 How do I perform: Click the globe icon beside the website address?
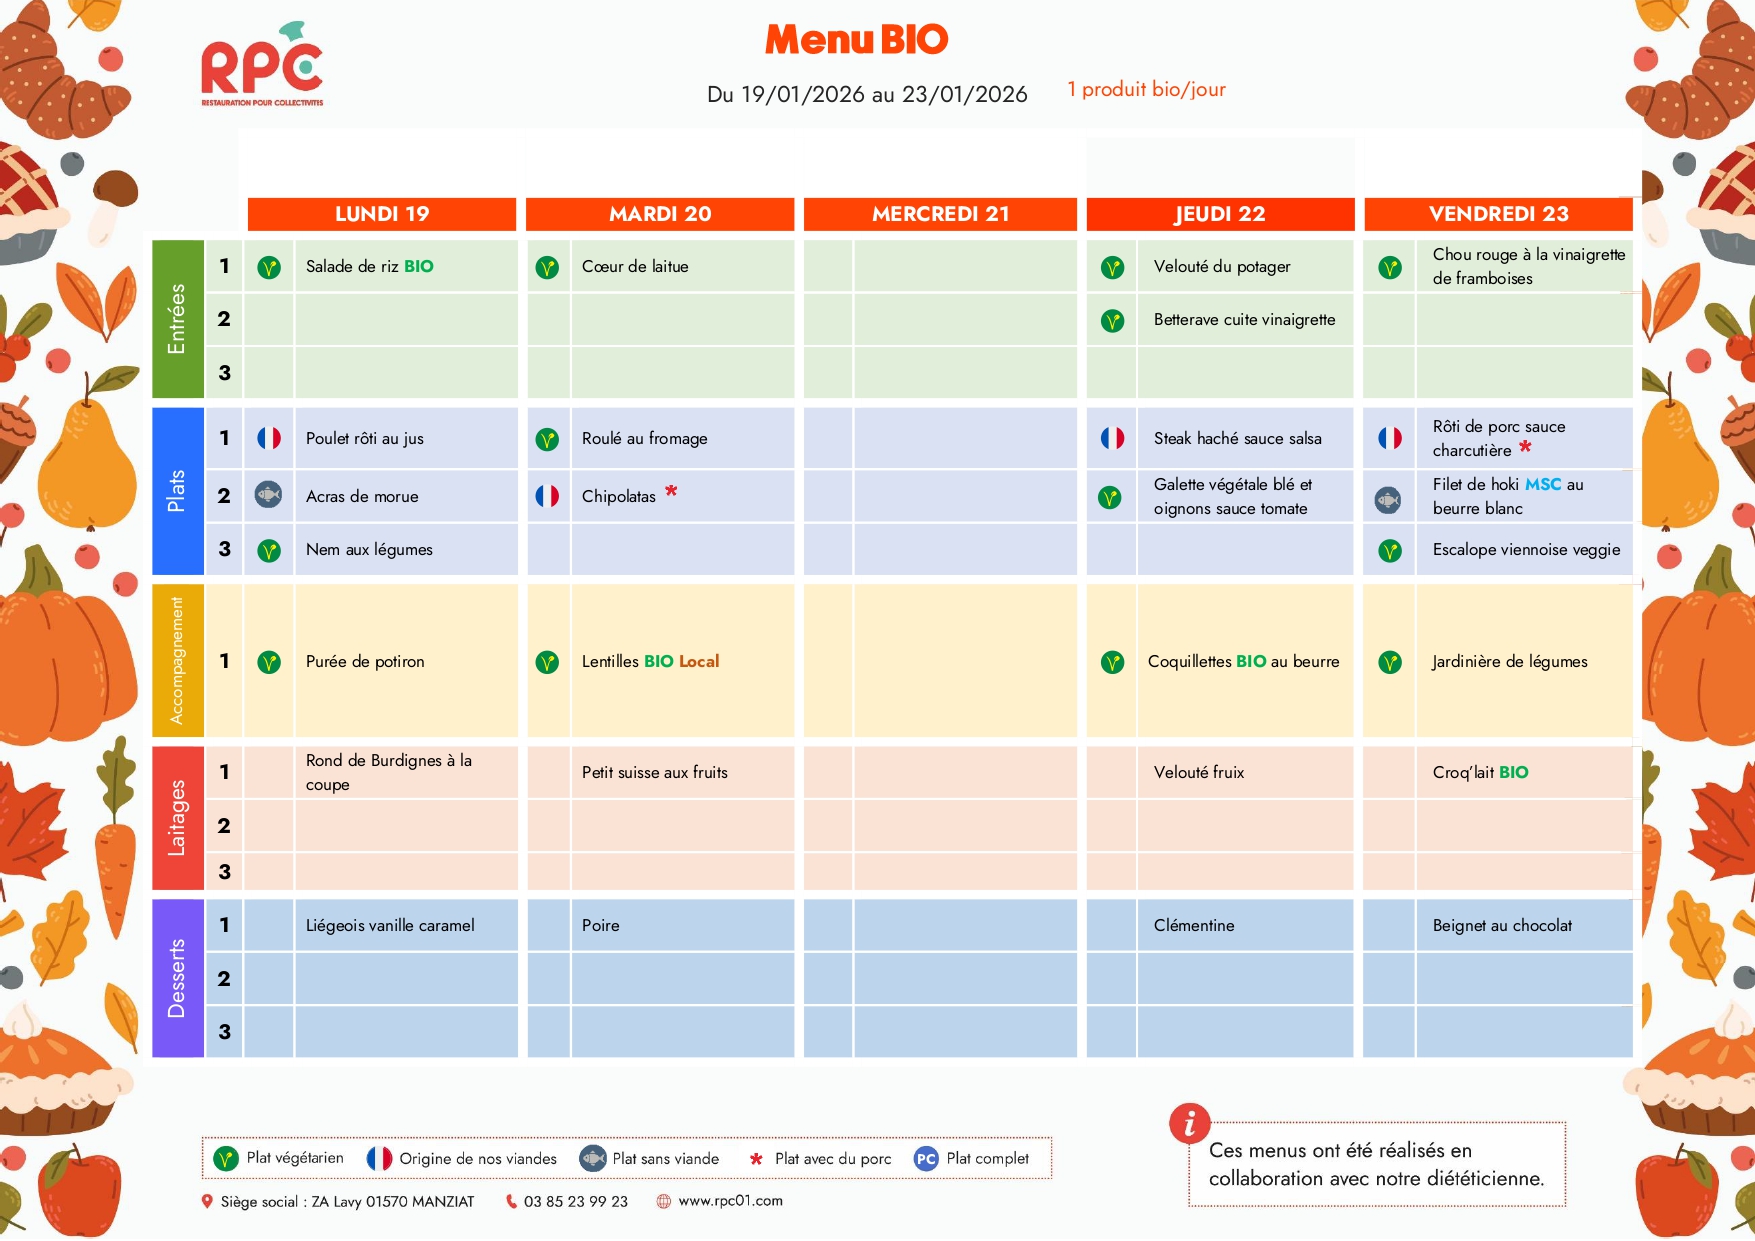663,1201
